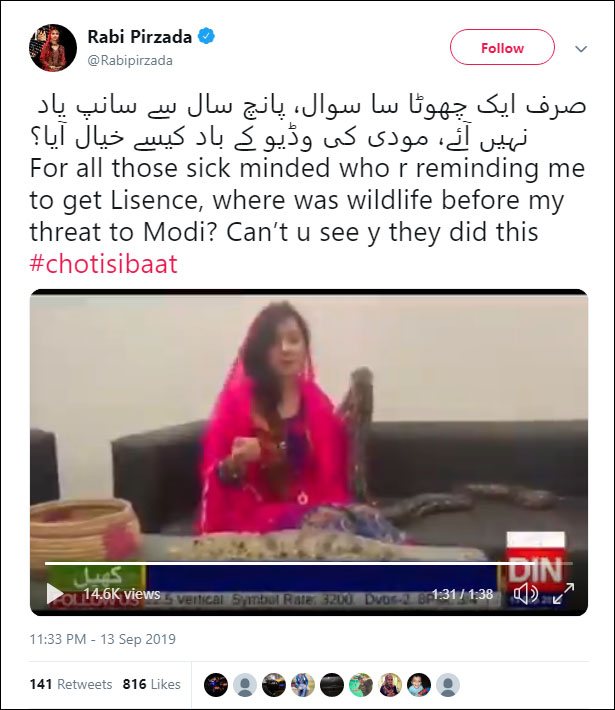
Task: Click the last gray default liker avatar
Action: (x=448, y=685)
